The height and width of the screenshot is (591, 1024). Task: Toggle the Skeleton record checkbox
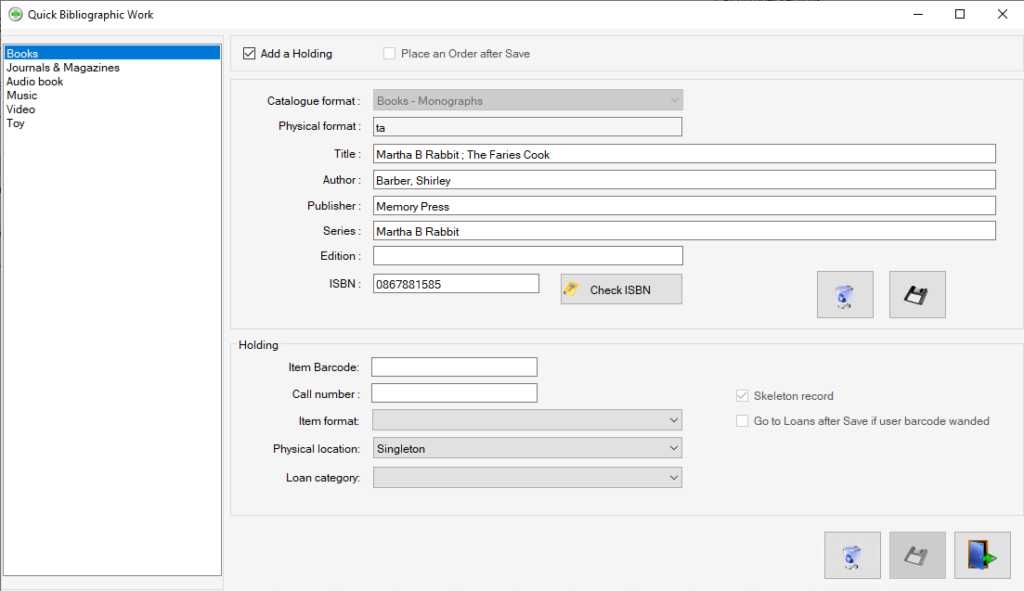click(742, 395)
